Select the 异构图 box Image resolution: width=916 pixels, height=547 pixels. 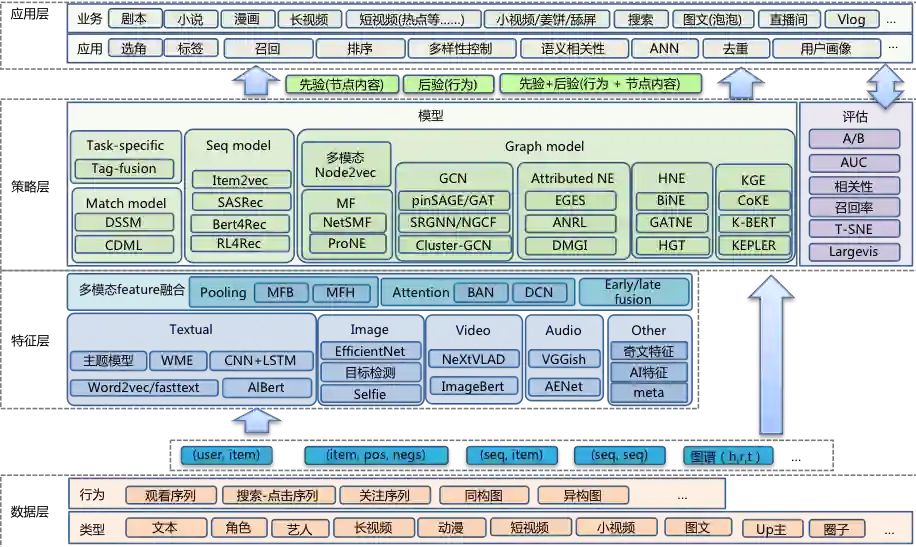pyautogui.click(x=583, y=496)
